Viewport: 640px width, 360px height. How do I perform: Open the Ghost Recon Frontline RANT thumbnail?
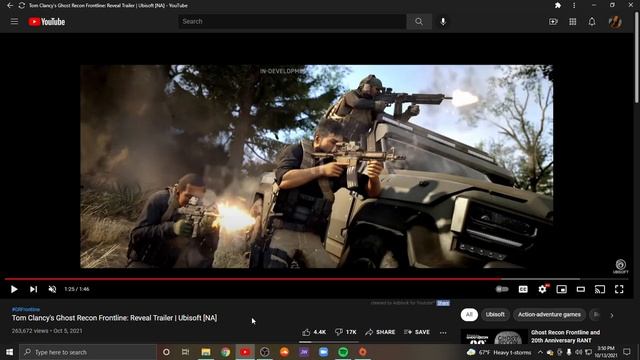pyautogui.click(x=494, y=336)
